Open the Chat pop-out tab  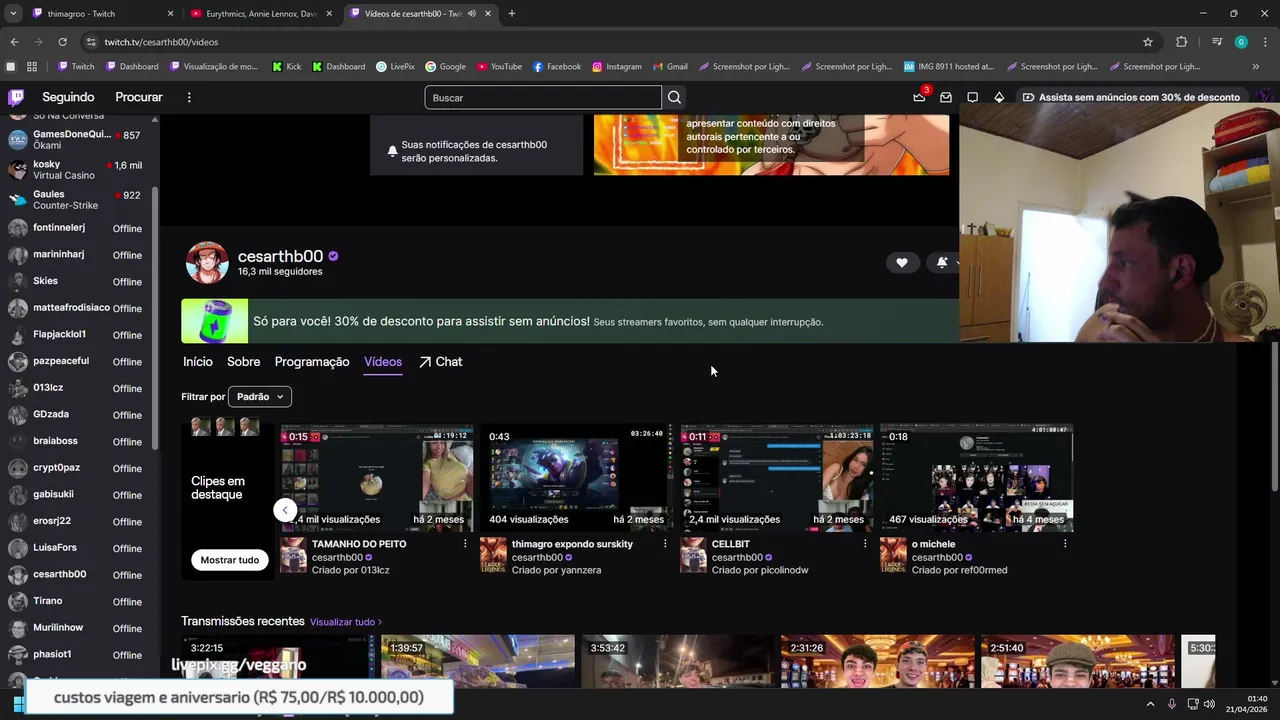[x=440, y=362]
